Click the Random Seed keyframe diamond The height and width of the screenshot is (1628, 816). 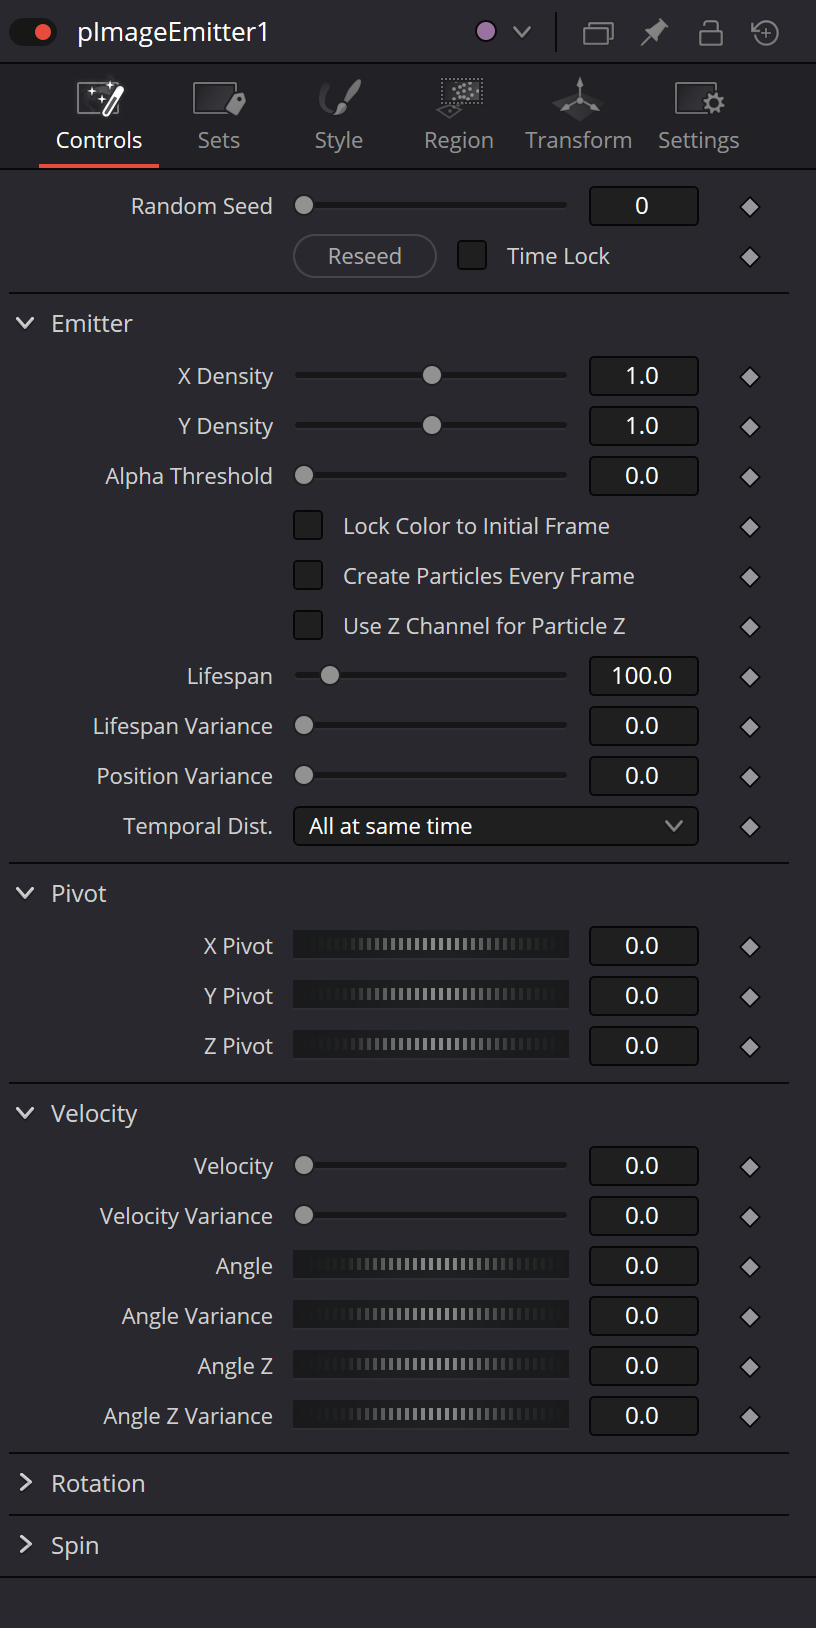click(x=750, y=207)
